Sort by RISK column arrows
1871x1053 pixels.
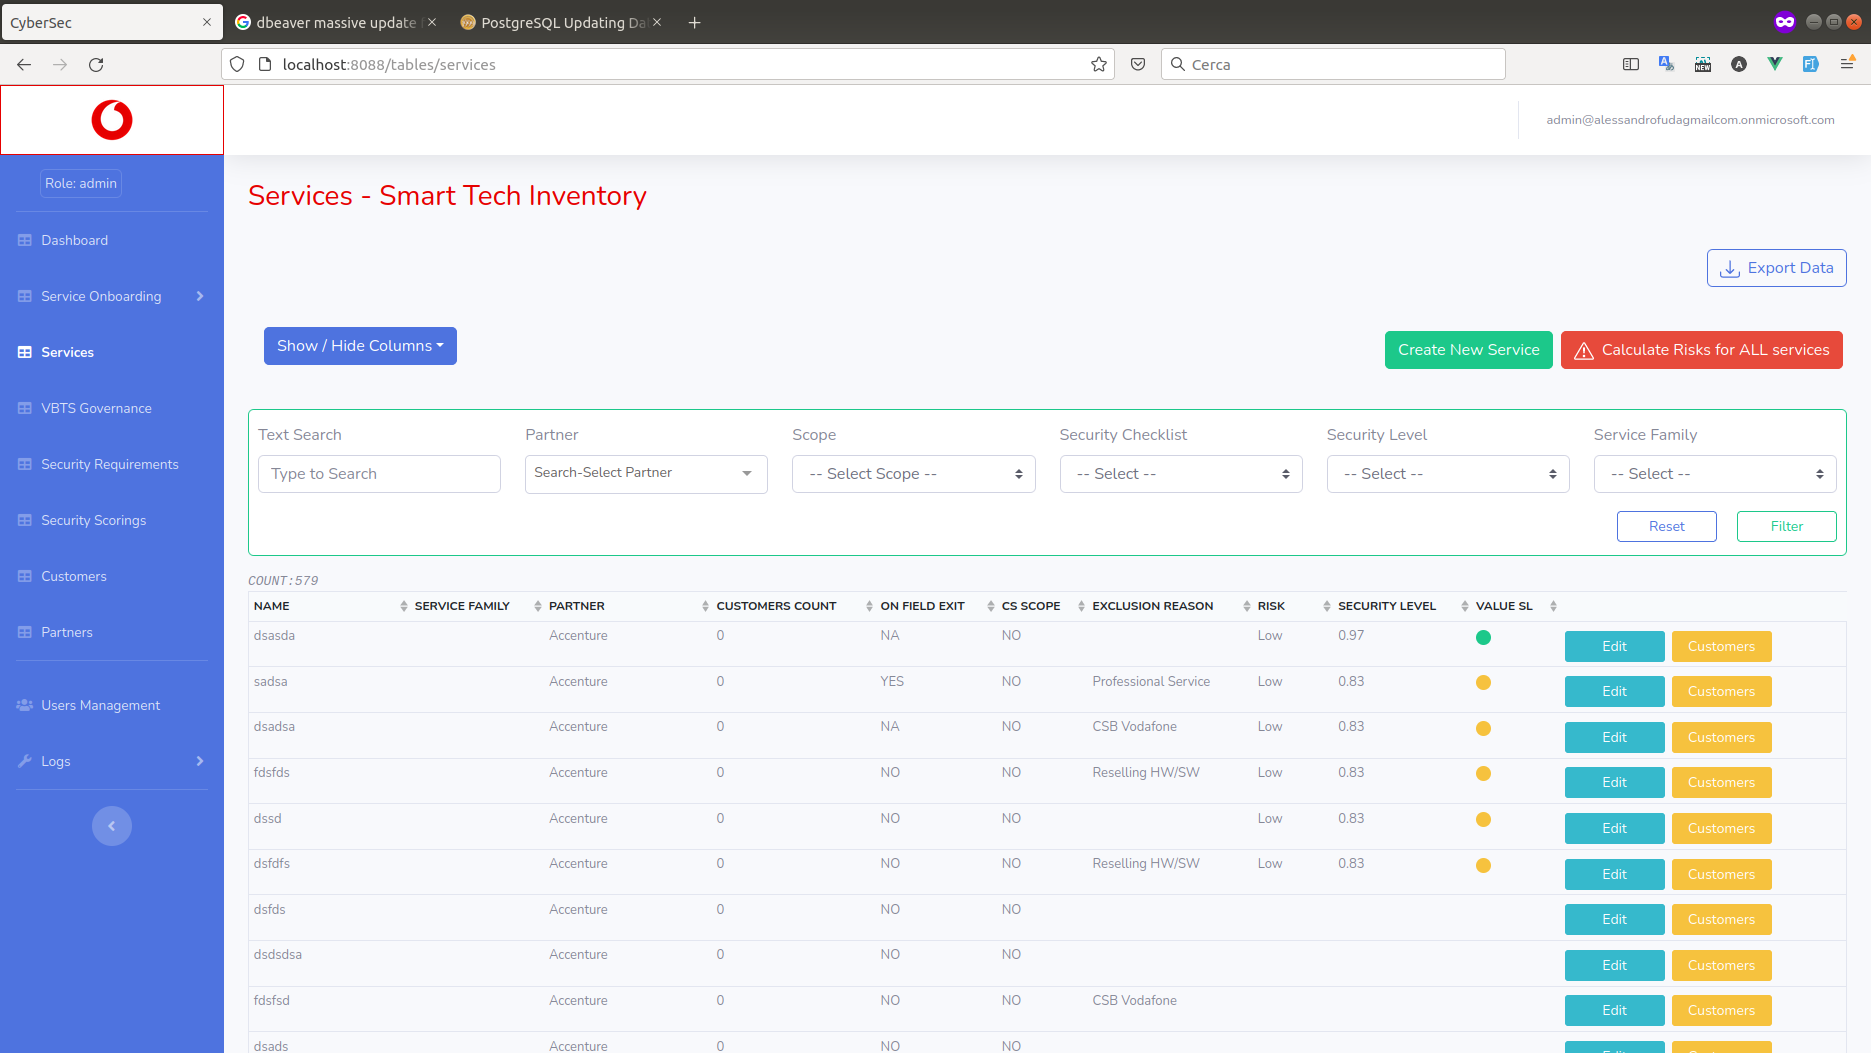[x=1327, y=606]
